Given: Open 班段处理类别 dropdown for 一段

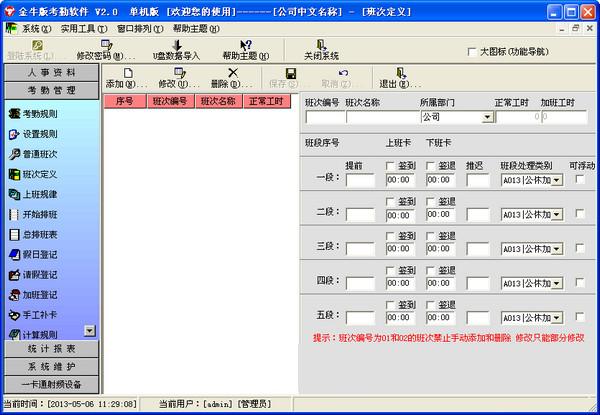Looking at the screenshot, I should pyautogui.click(x=557, y=180).
